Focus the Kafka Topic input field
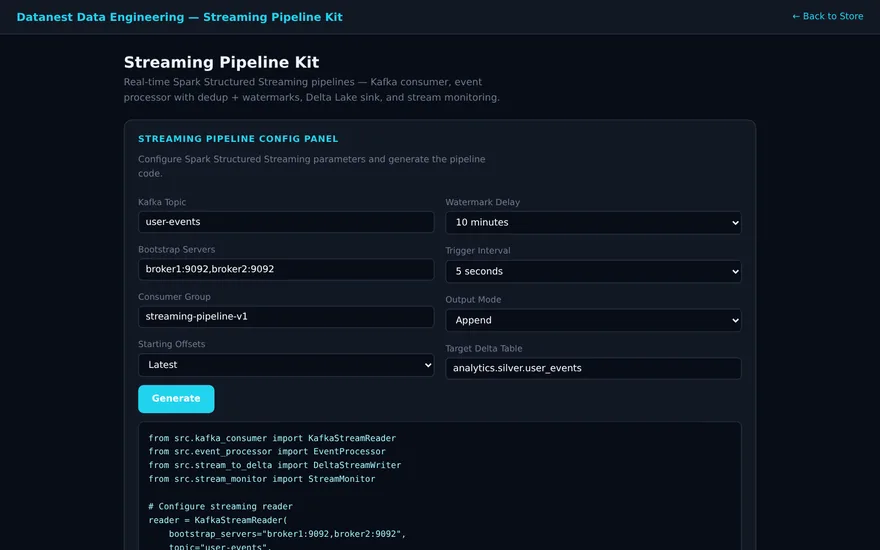 click(286, 222)
